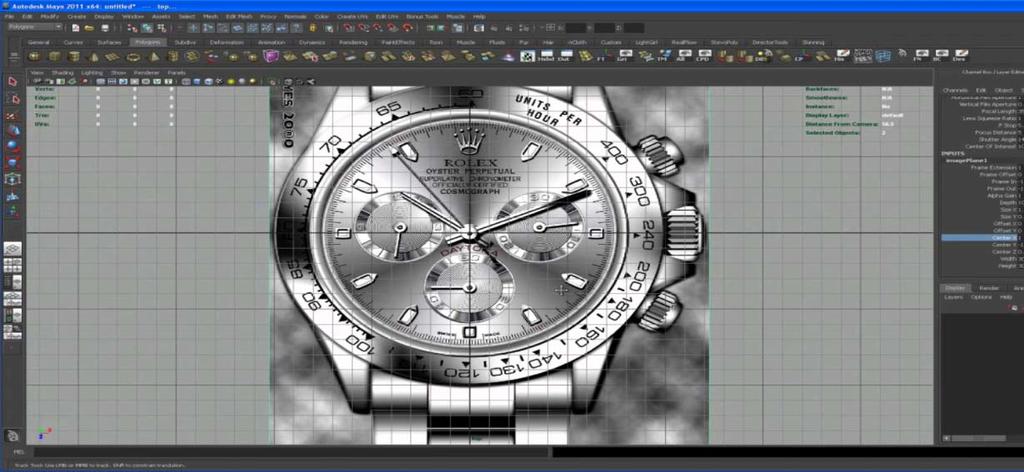Image resolution: width=1024 pixels, height=472 pixels.
Task: Switch to the Deformation shelf tab
Action: point(227,42)
